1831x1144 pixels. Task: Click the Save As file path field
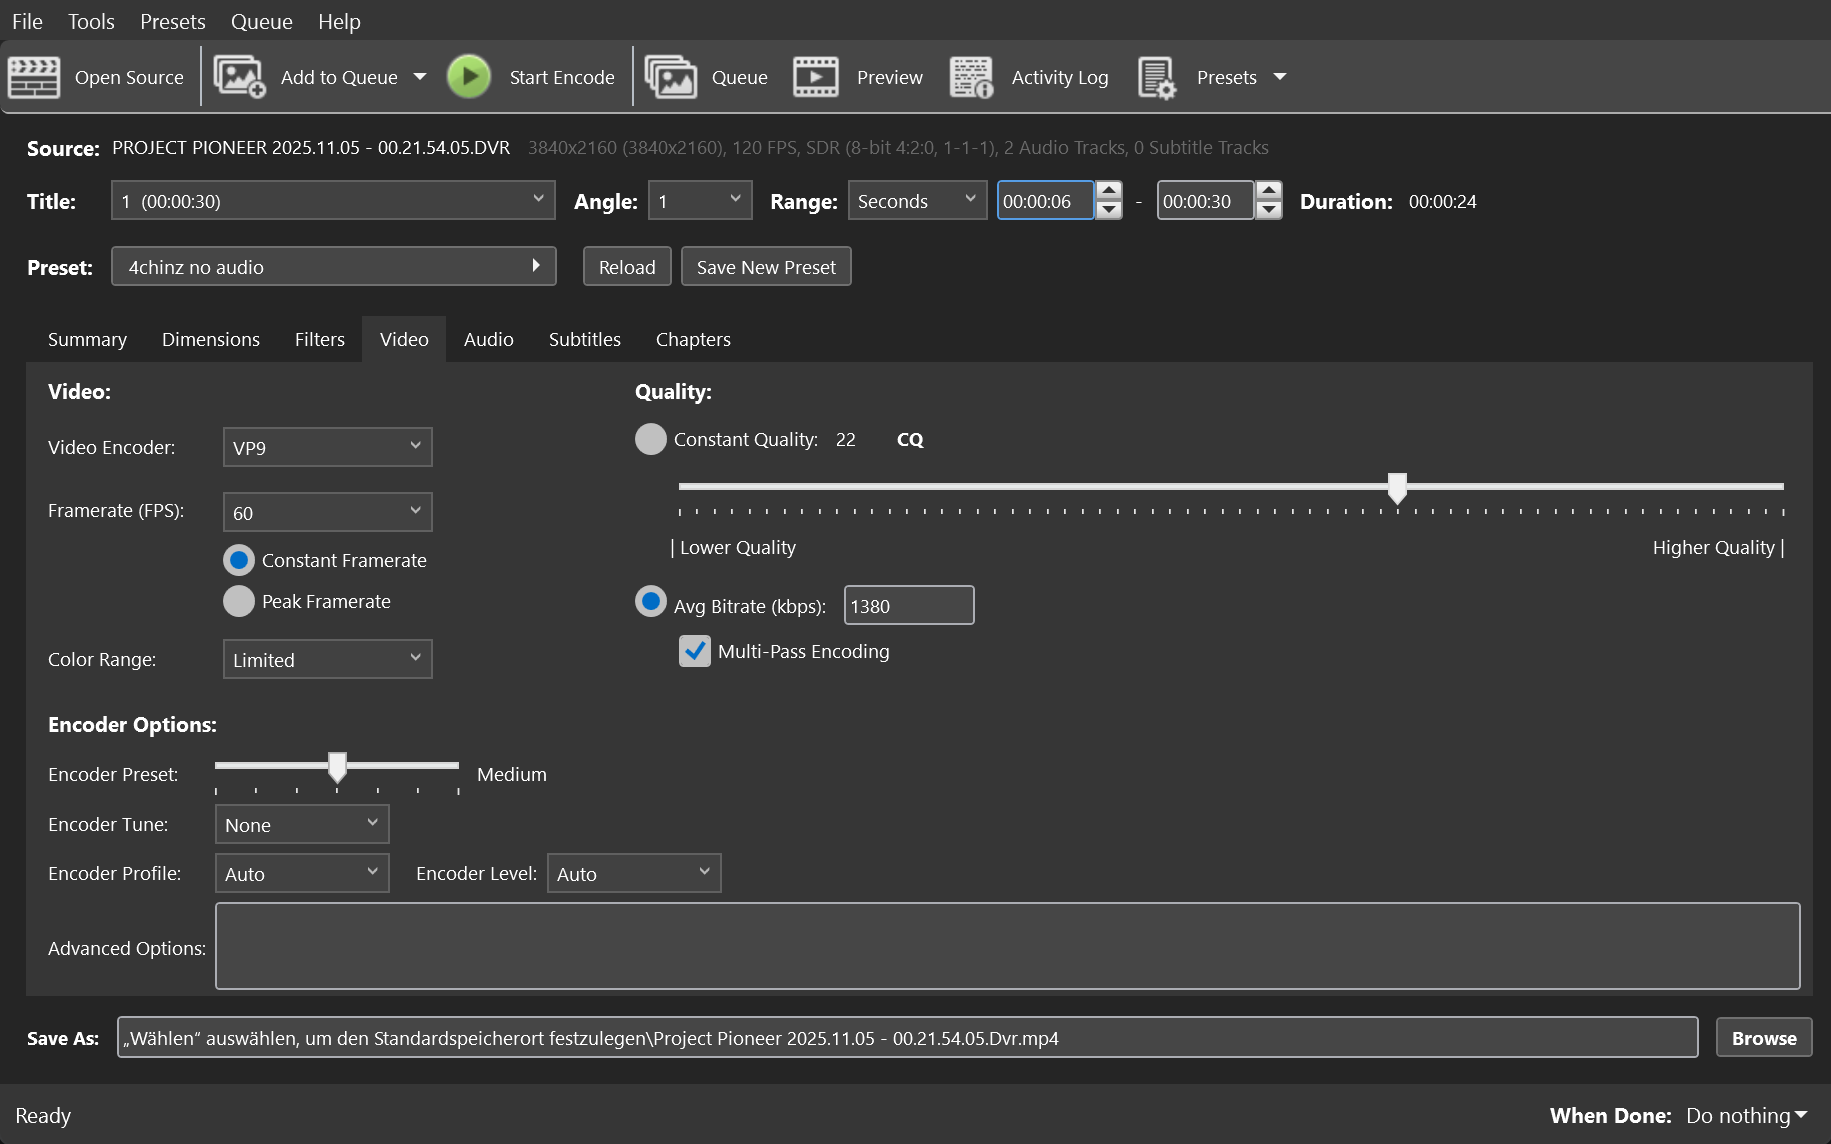pyautogui.click(x=908, y=1037)
